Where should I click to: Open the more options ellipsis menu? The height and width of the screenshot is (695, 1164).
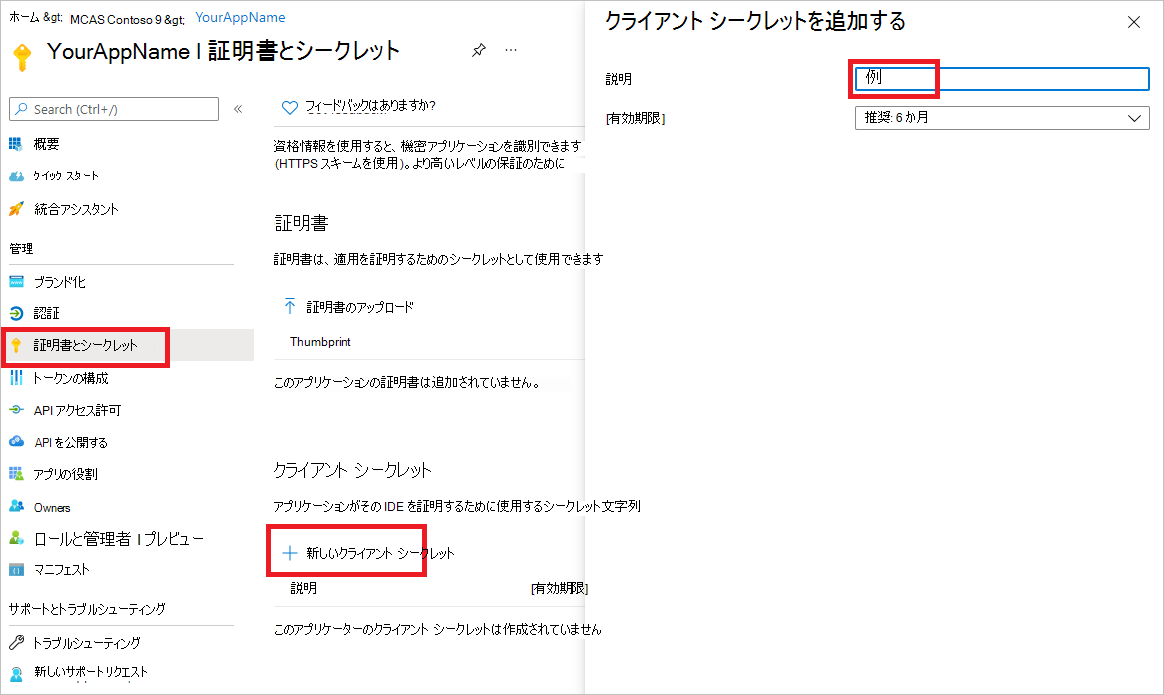click(x=511, y=50)
